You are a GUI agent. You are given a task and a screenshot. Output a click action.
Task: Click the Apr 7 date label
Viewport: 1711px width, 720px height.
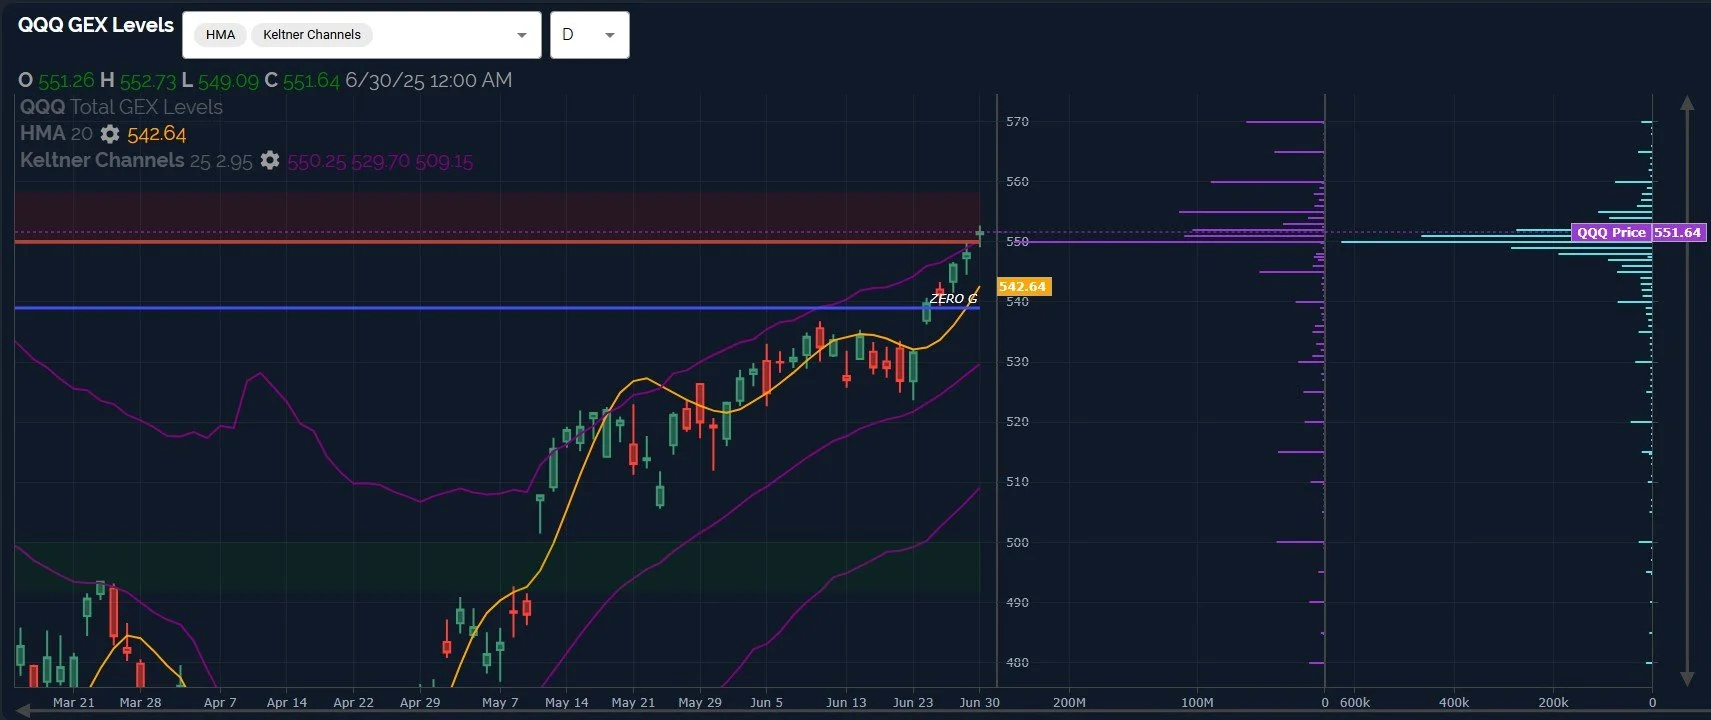[x=220, y=703]
